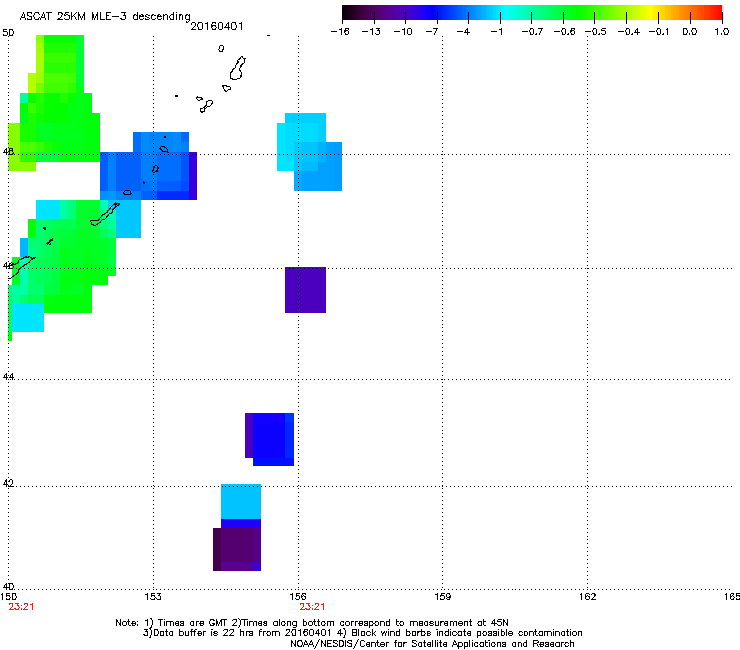740x650 pixels.
Task: Click the cyan section of the color bar
Action: point(507,13)
